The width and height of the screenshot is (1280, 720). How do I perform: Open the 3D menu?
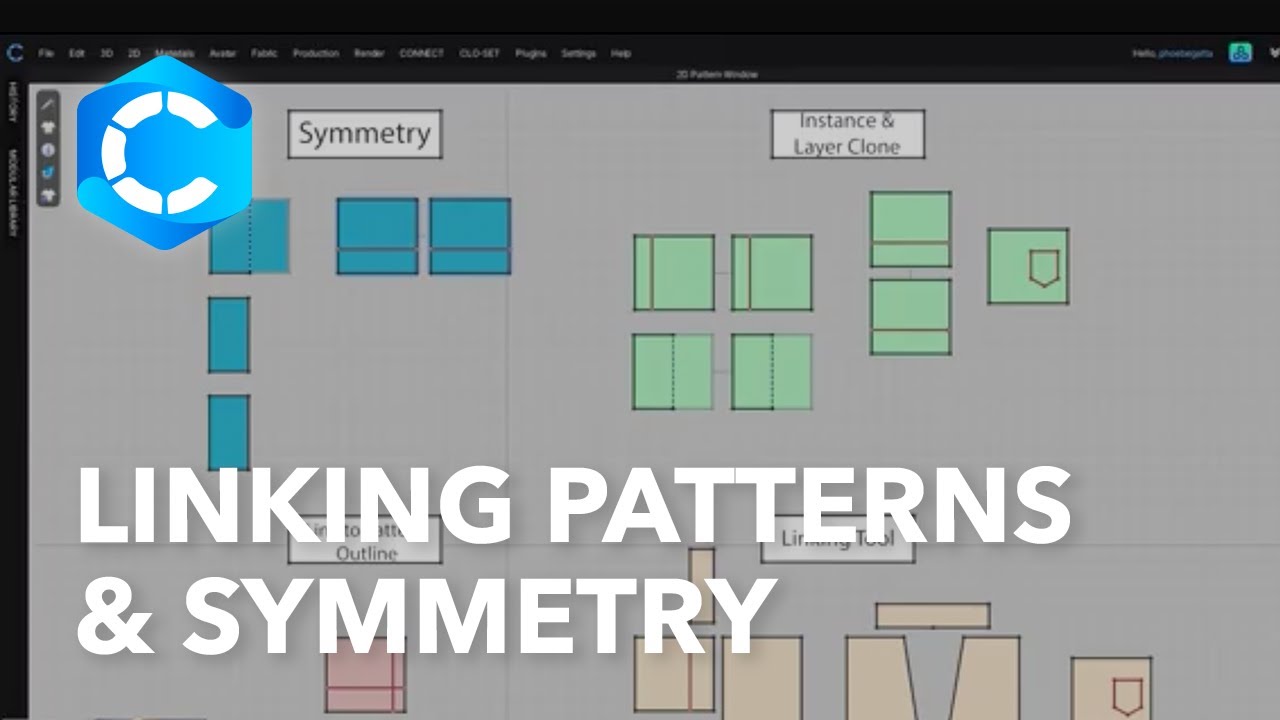coord(106,53)
